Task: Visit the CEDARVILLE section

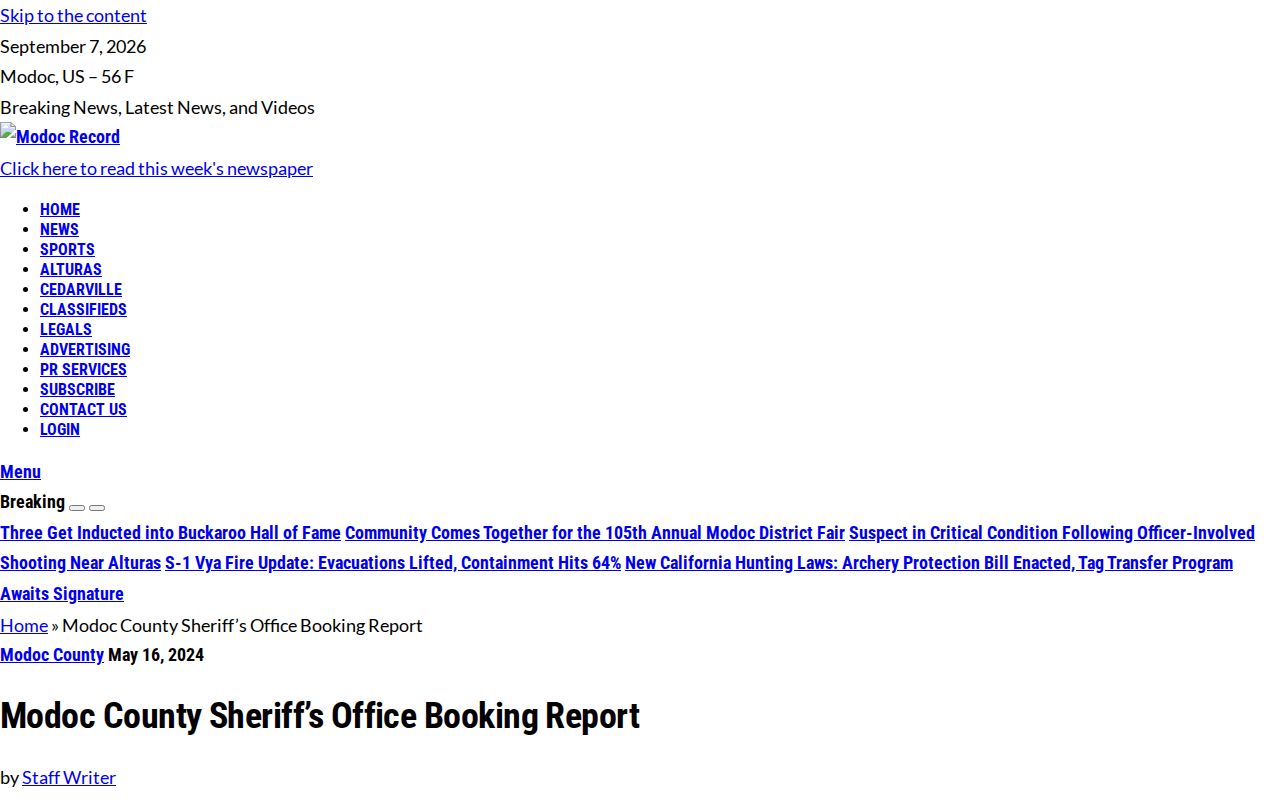Action: coord(81,289)
